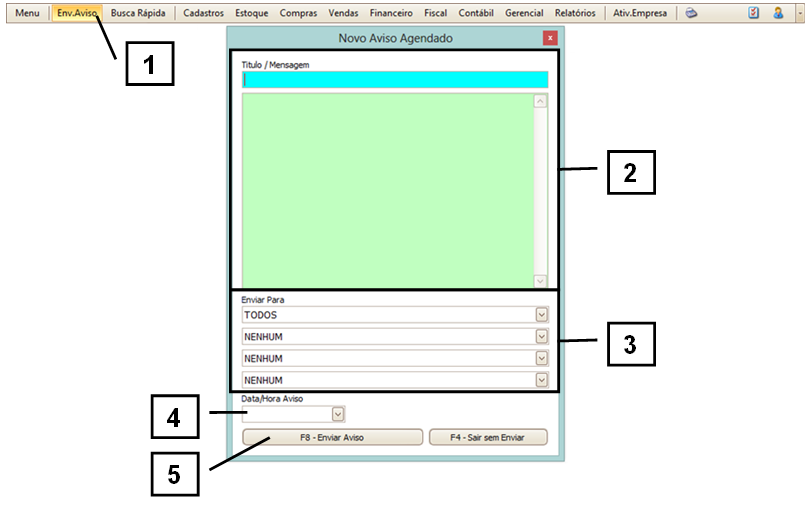The image size is (809, 505).
Task: Click the cyan title input field
Action: 395,80
